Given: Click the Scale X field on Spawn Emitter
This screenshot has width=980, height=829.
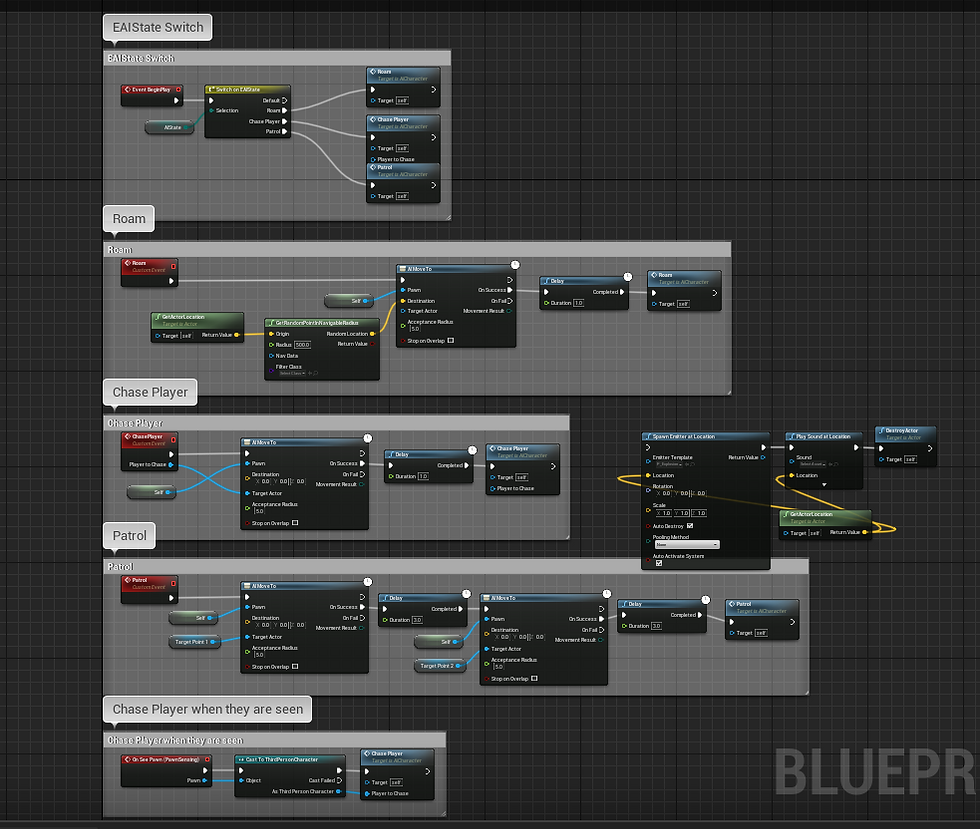Looking at the screenshot, I should coord(663,513).
